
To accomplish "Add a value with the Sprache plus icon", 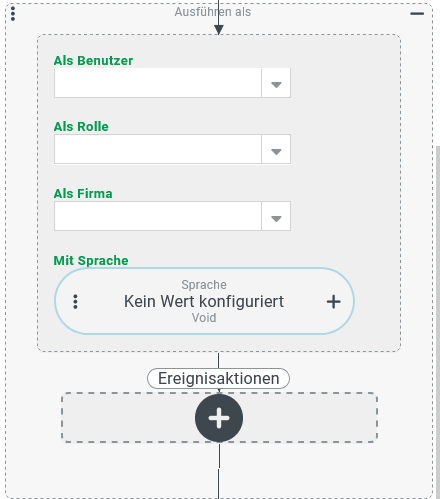I will [333, 302].
